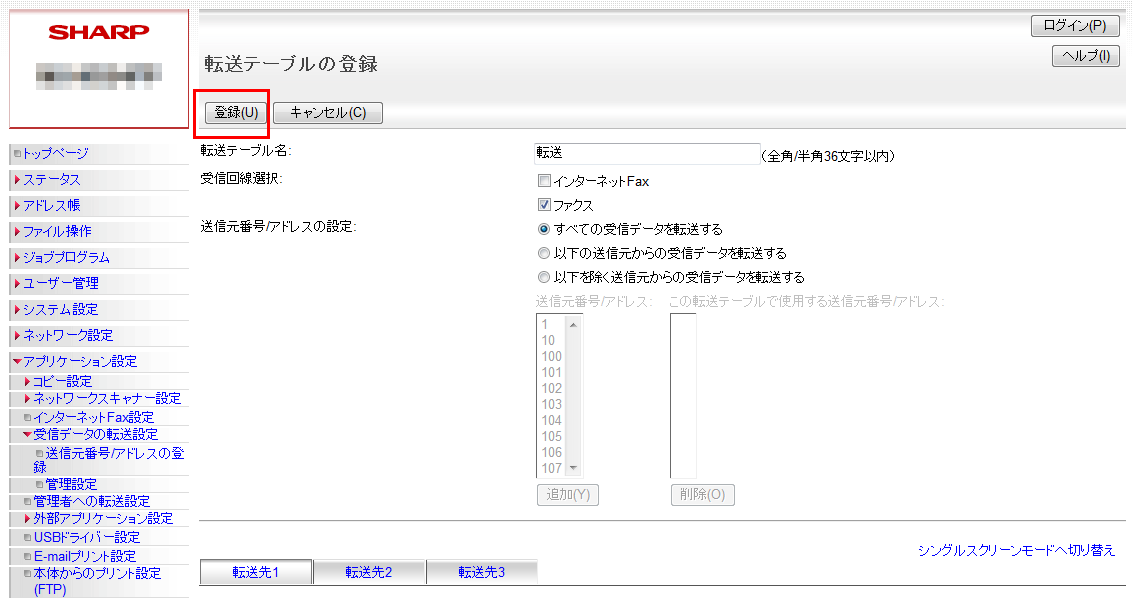This screenshot has height=600, width=1132.
Task: Open help with ヘルプ(I) button
Action: (x=1084, y=57)
